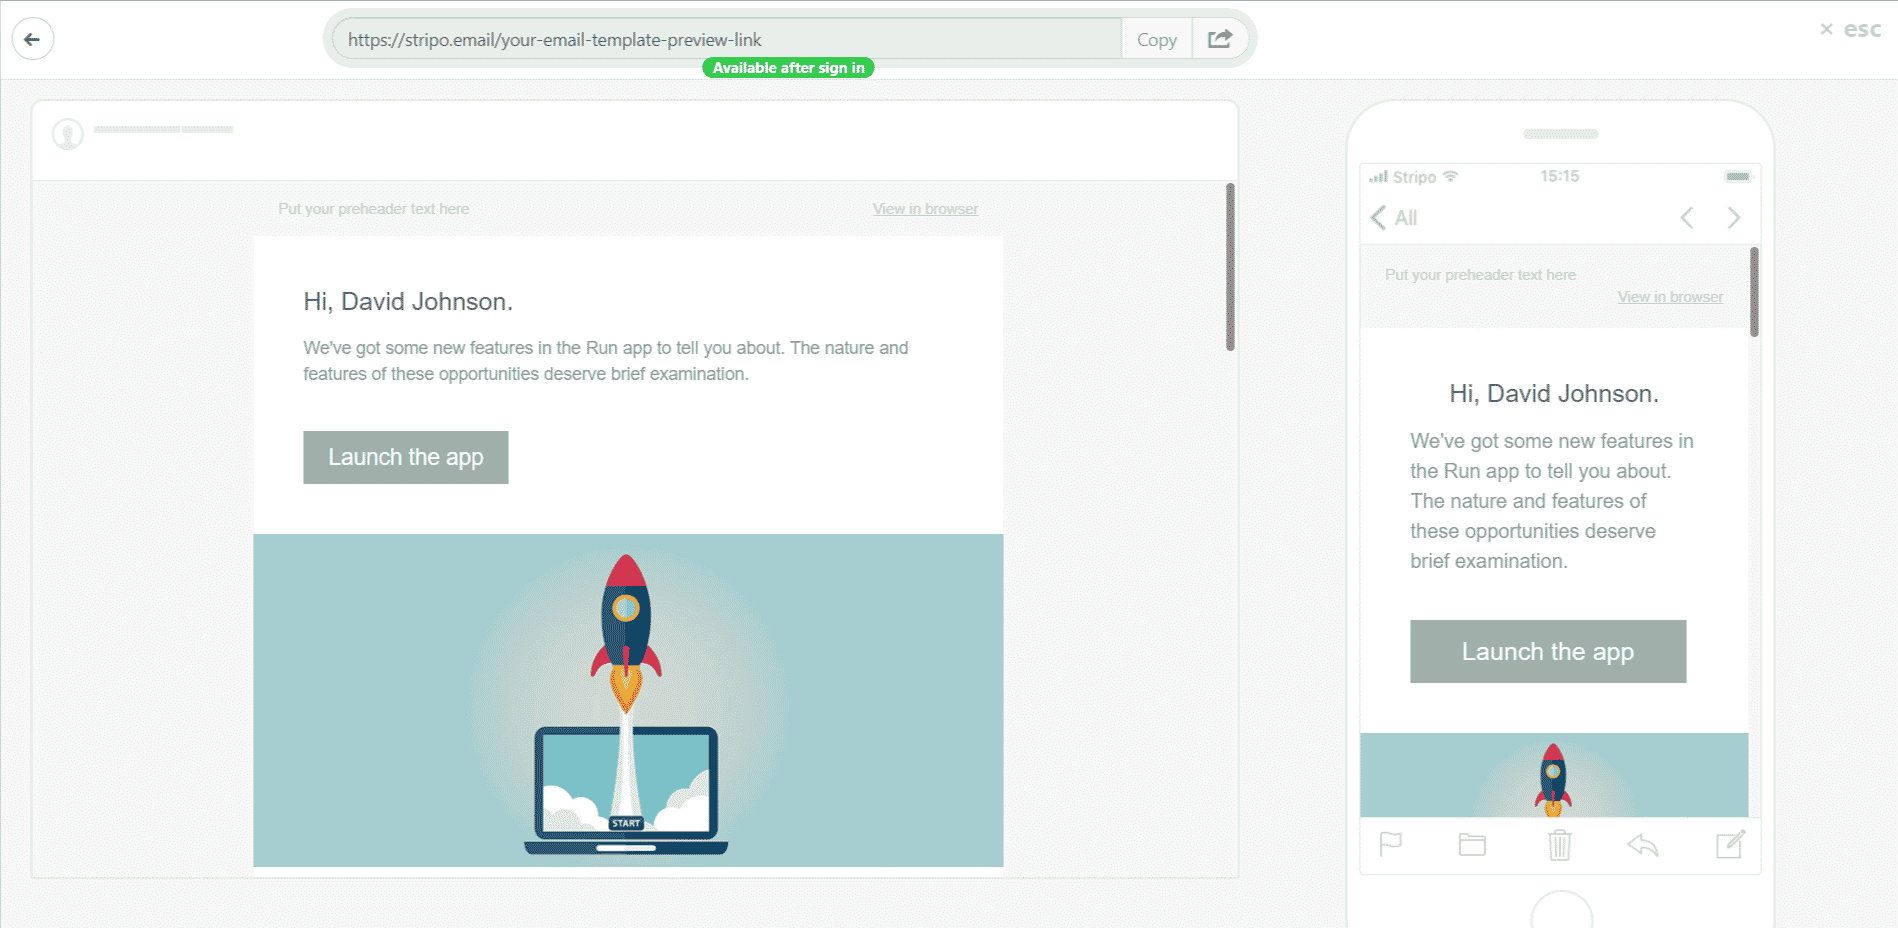
Task: Tap the reply arrow icon in mobile toolbar
Action: click(1643, 846)
